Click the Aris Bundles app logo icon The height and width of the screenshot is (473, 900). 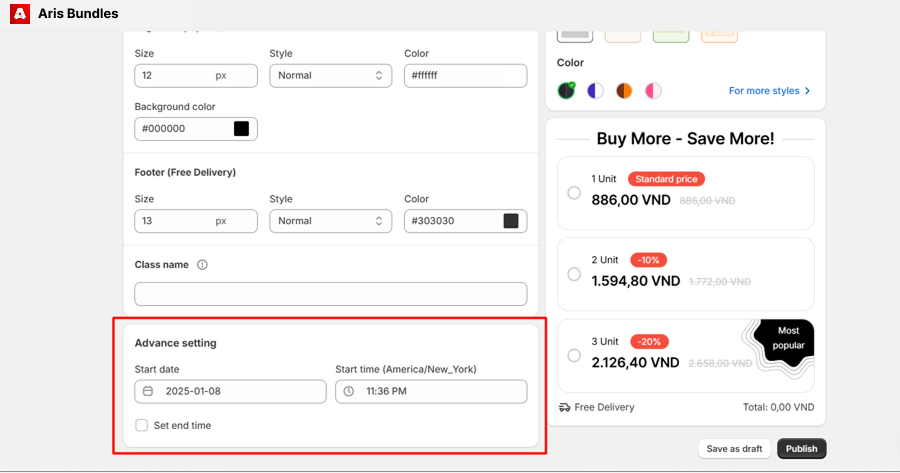pyautogui.click(x=20, y=14)
